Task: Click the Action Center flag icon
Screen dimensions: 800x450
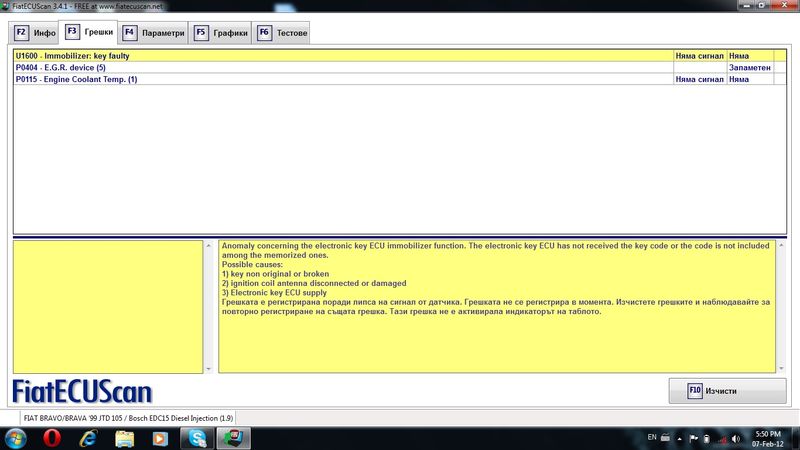Action: pos(693,438)
